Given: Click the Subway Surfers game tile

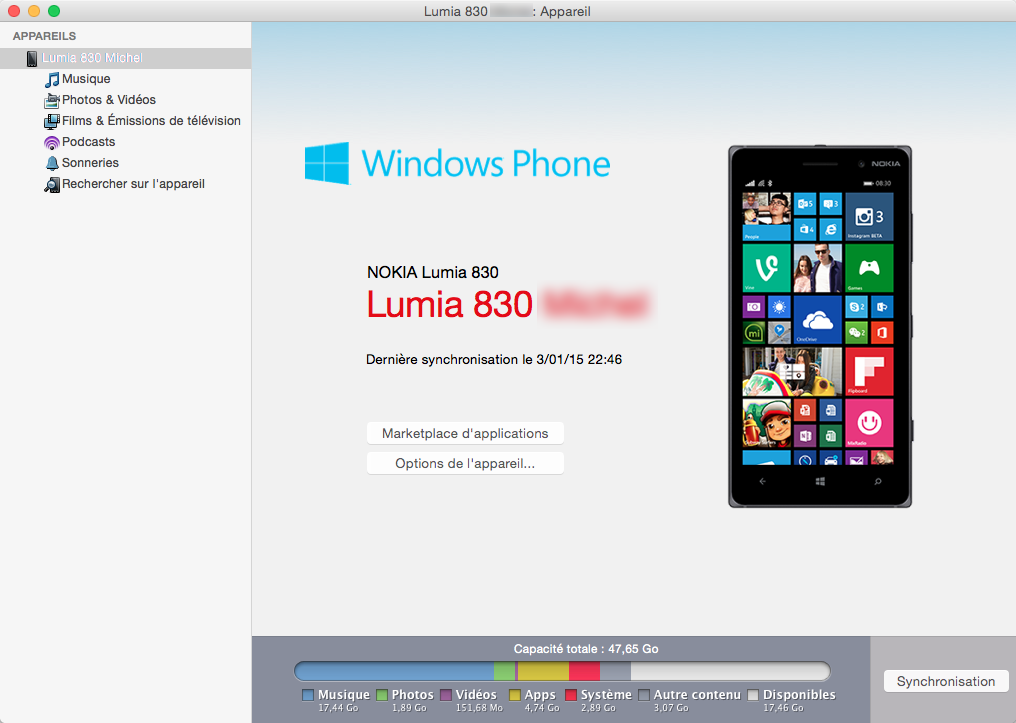Looking at the screenshot, I should (767, 422).
